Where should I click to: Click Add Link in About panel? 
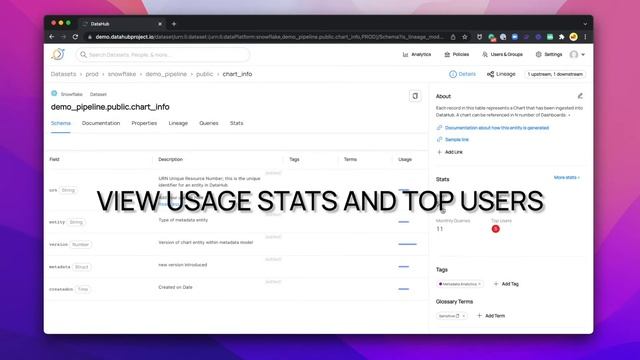click(x=450, y=152)
